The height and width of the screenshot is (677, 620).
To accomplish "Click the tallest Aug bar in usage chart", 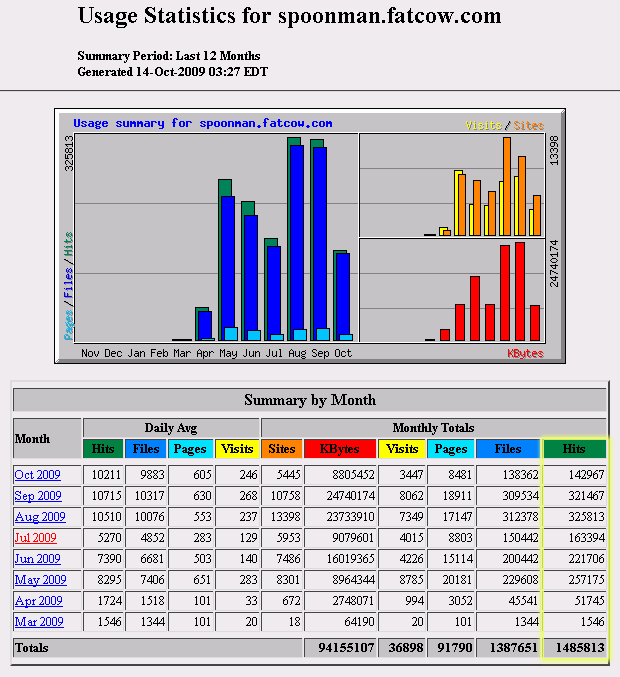I will click(x=296, y=240).
